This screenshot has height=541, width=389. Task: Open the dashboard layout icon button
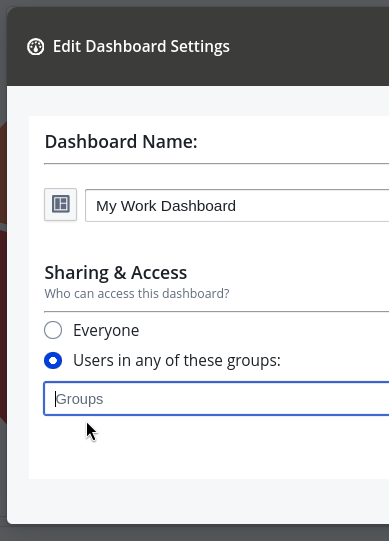coord(60,204)
